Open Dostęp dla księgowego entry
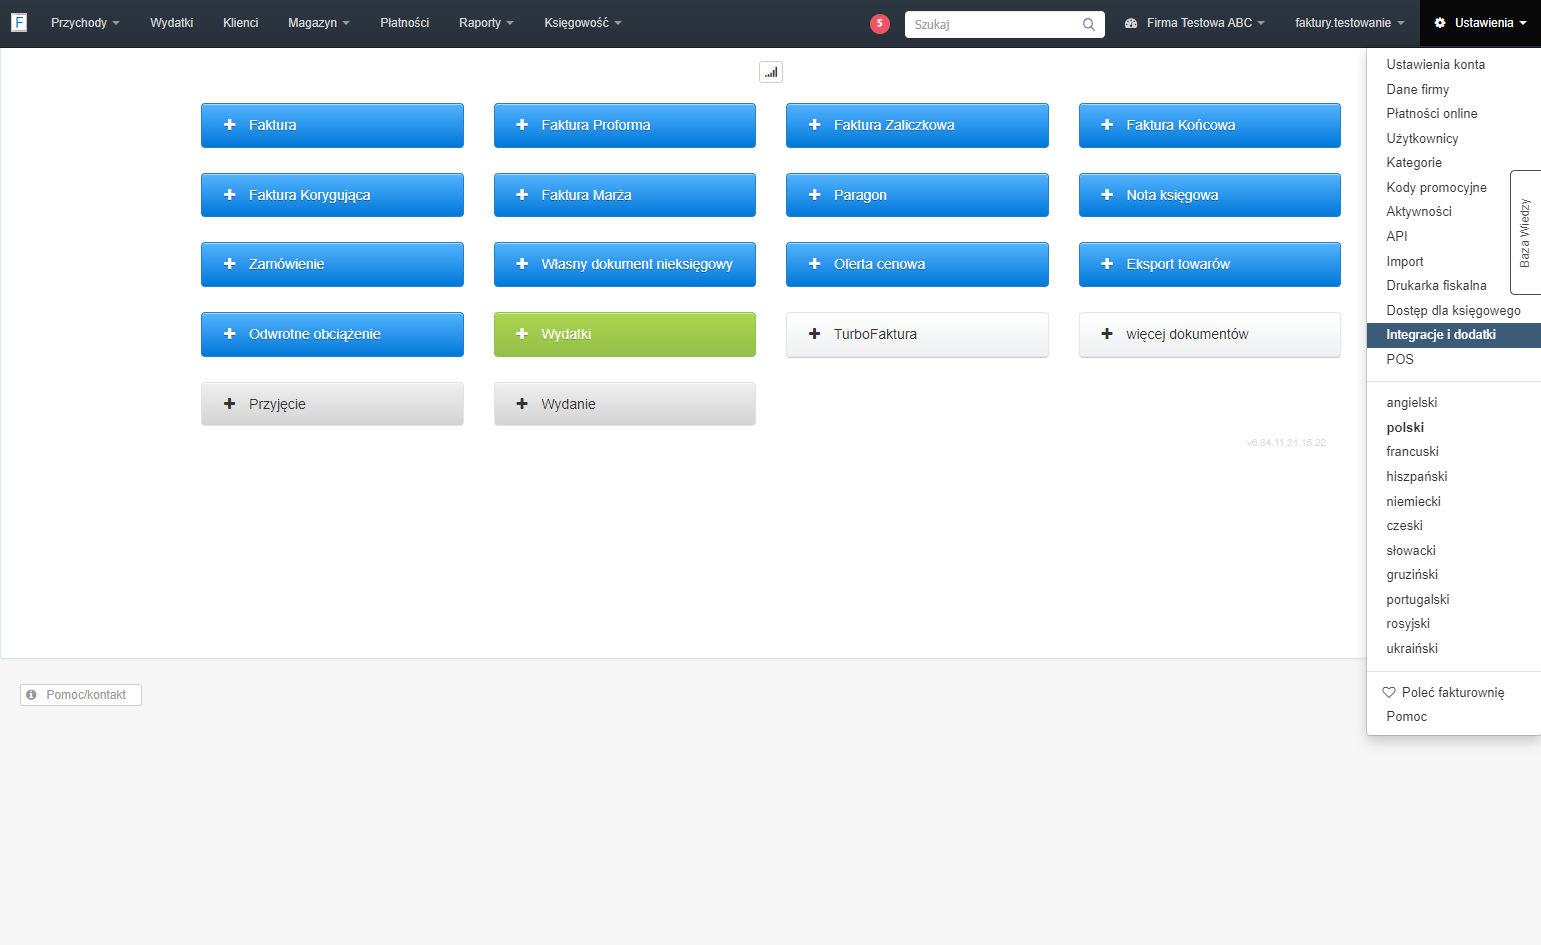The height and width of the screenshot is (945, 1541). (1453, 310)
